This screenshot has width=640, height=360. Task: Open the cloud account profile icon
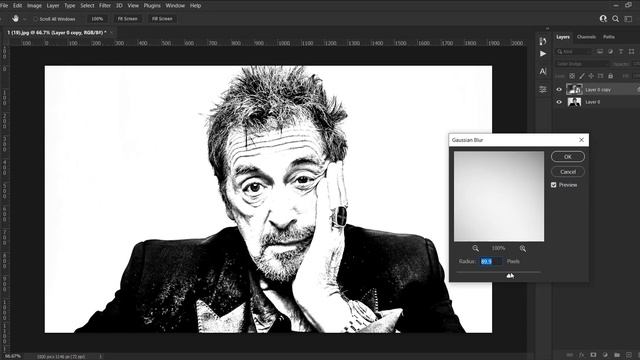[x=603, y=19]
